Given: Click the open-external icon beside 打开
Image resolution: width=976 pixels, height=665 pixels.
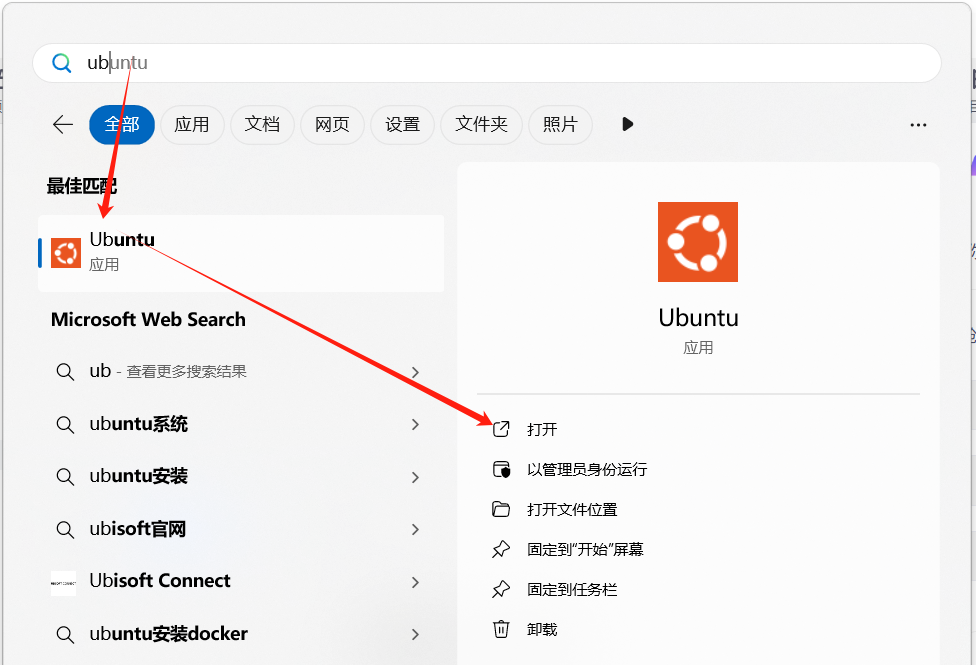Looking at the screenshot, I should [501, 429].
